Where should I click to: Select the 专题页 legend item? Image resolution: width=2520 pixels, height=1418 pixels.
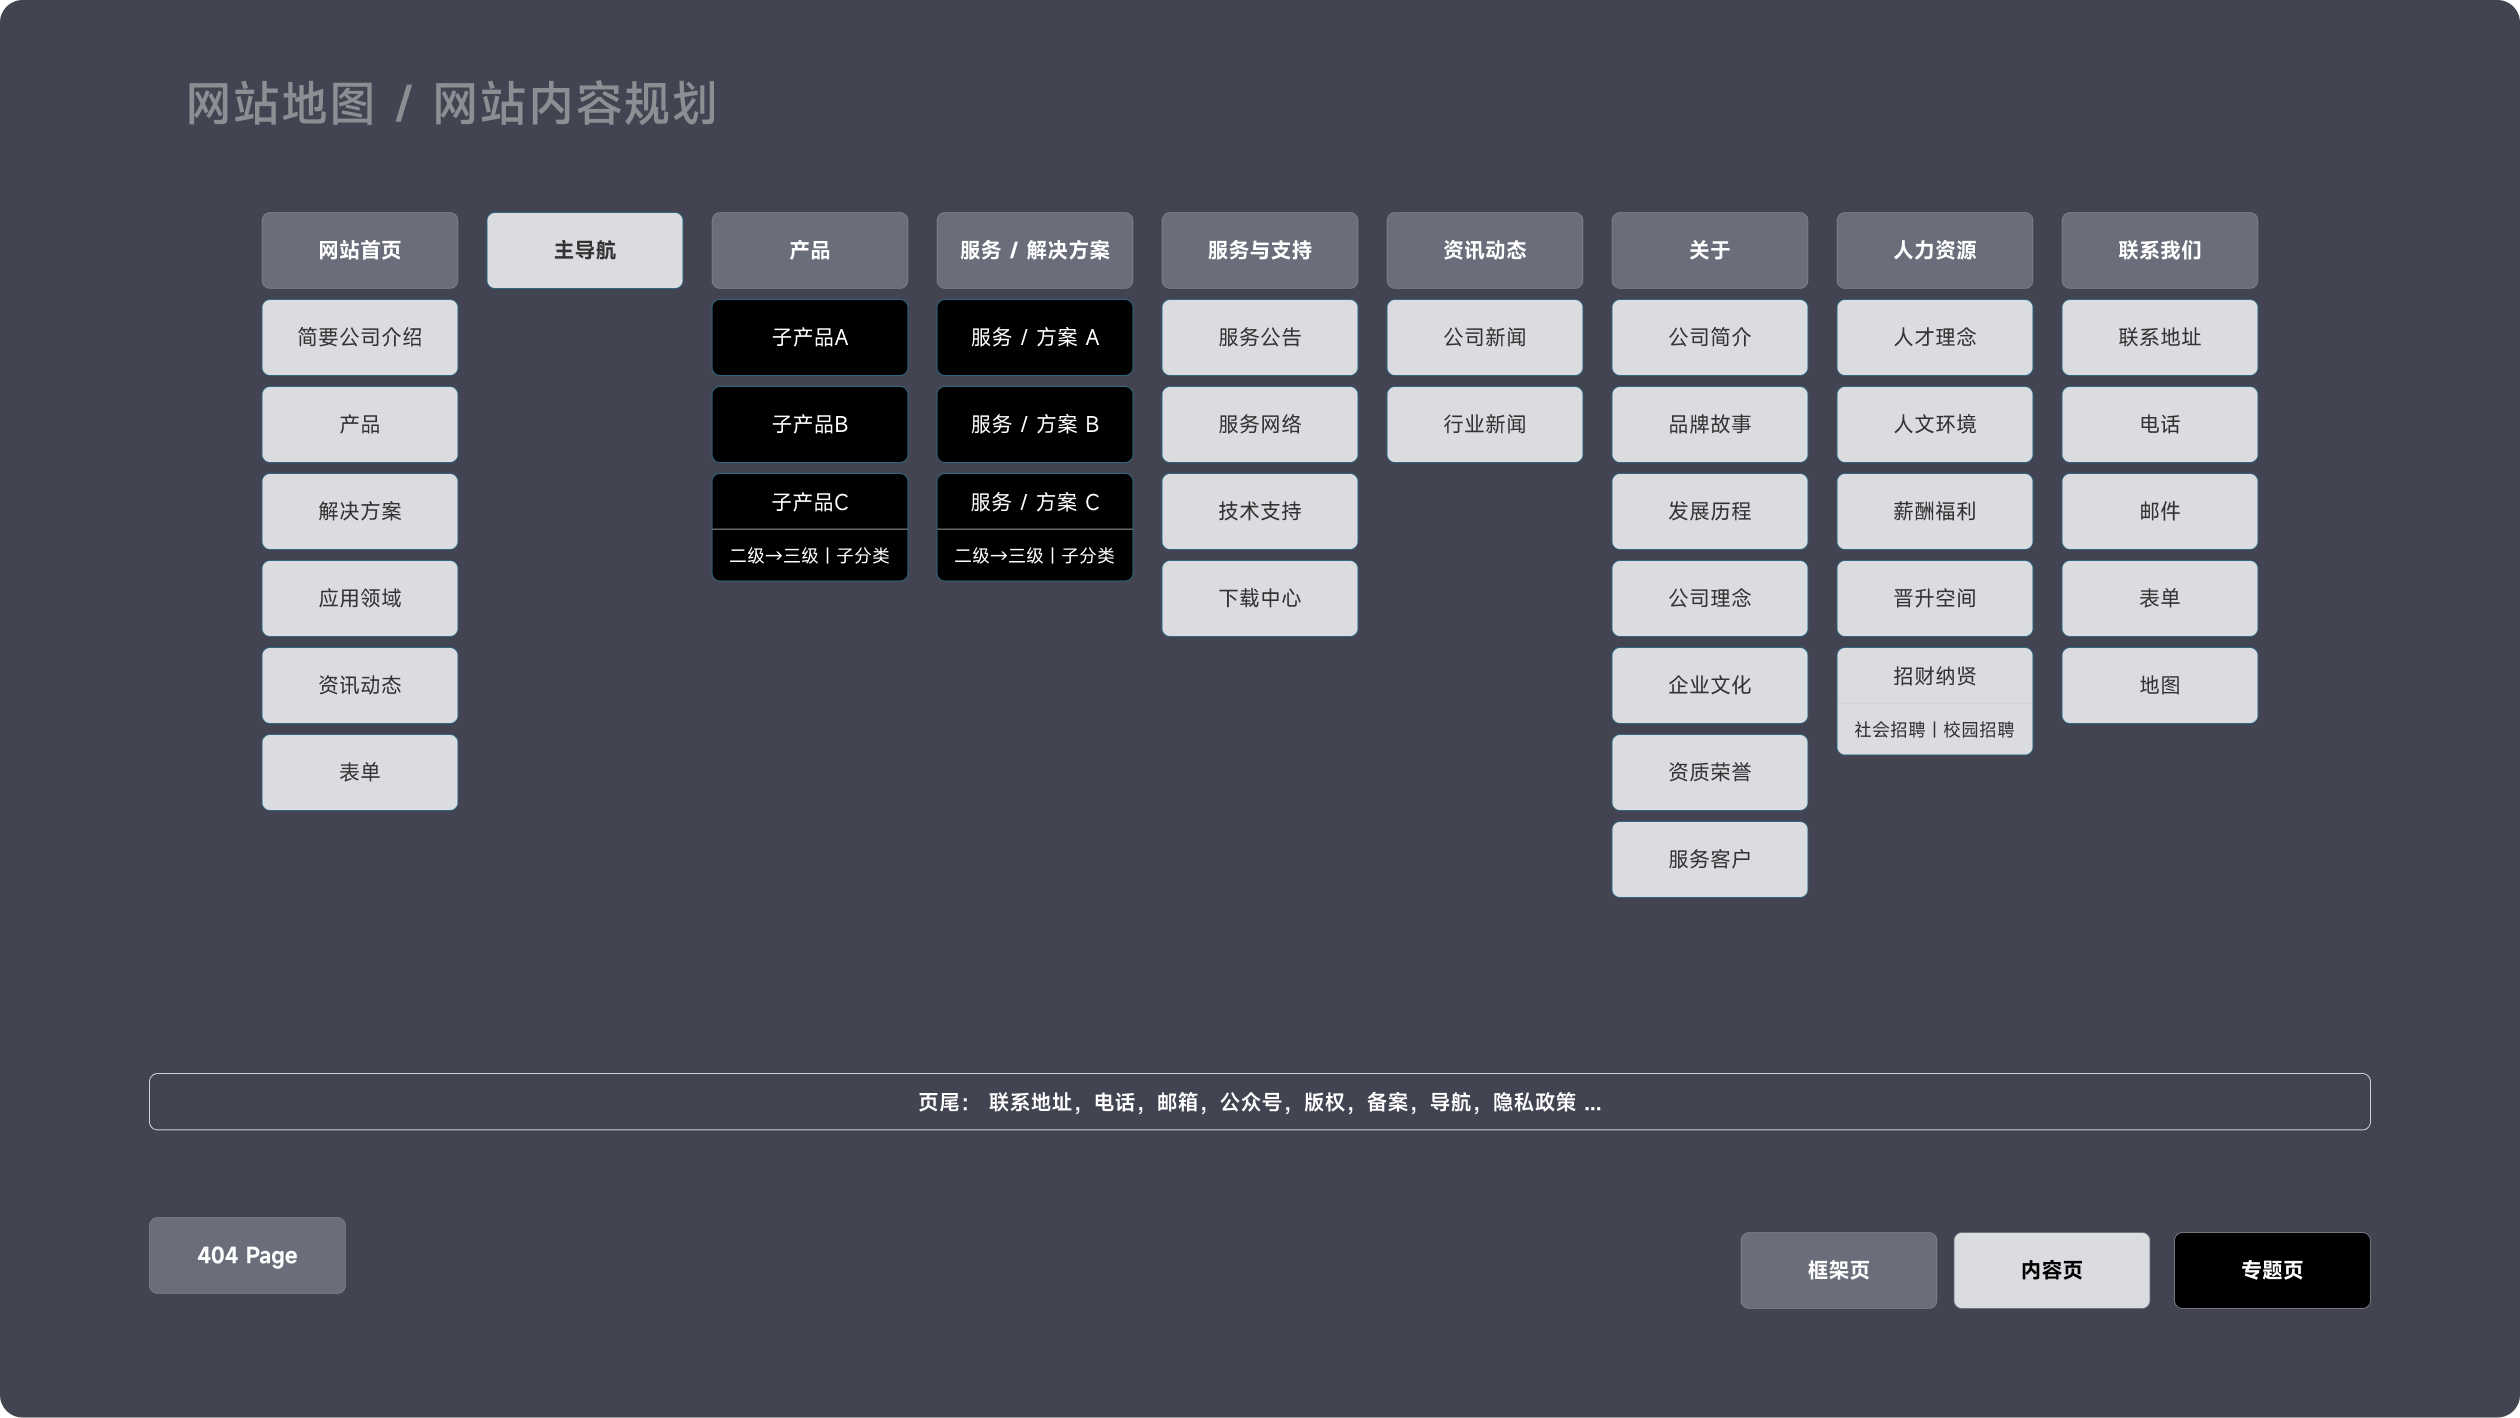pyautogui.click(x=2271, y=1270)
